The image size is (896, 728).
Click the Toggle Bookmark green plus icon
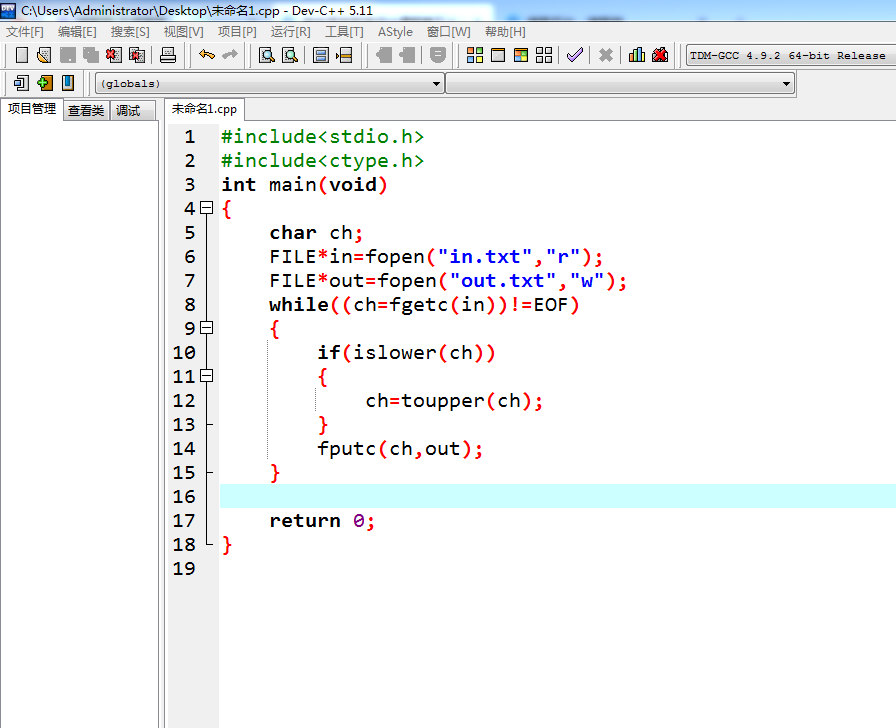point(45,83)
